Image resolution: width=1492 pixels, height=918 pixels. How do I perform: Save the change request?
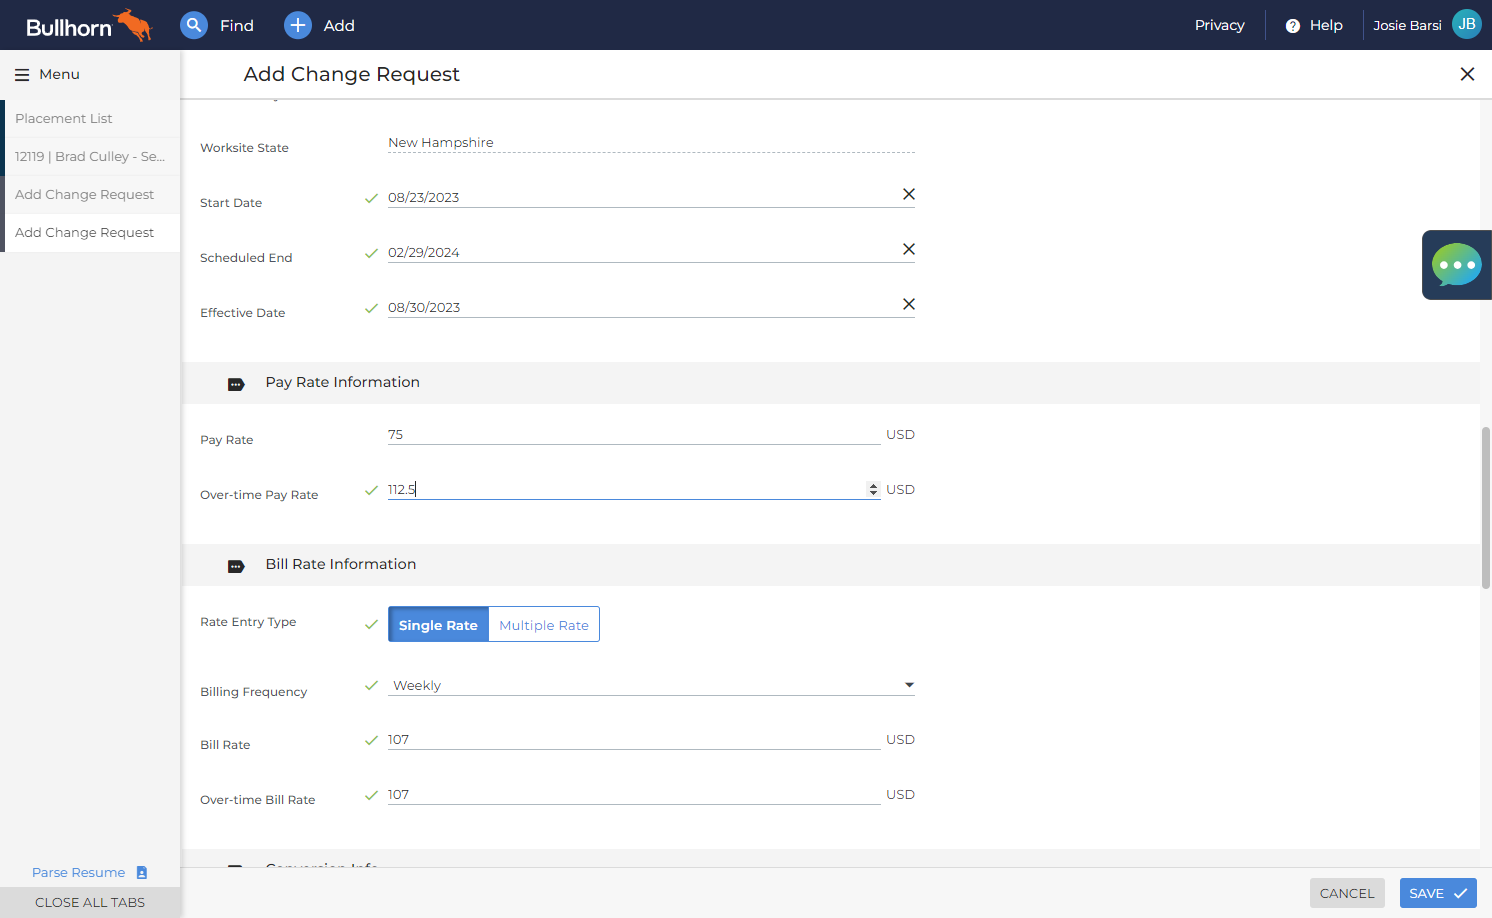click(1438, 893)
